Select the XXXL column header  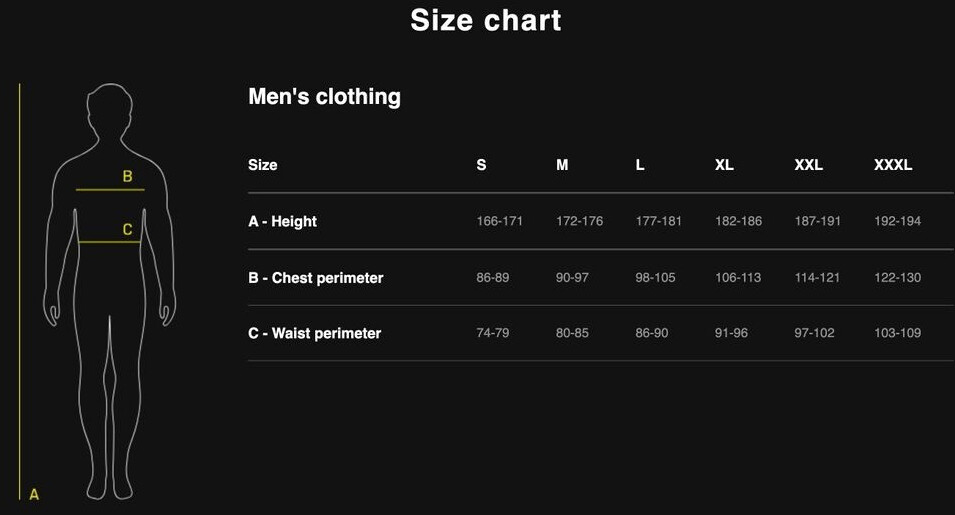[893, 165]
